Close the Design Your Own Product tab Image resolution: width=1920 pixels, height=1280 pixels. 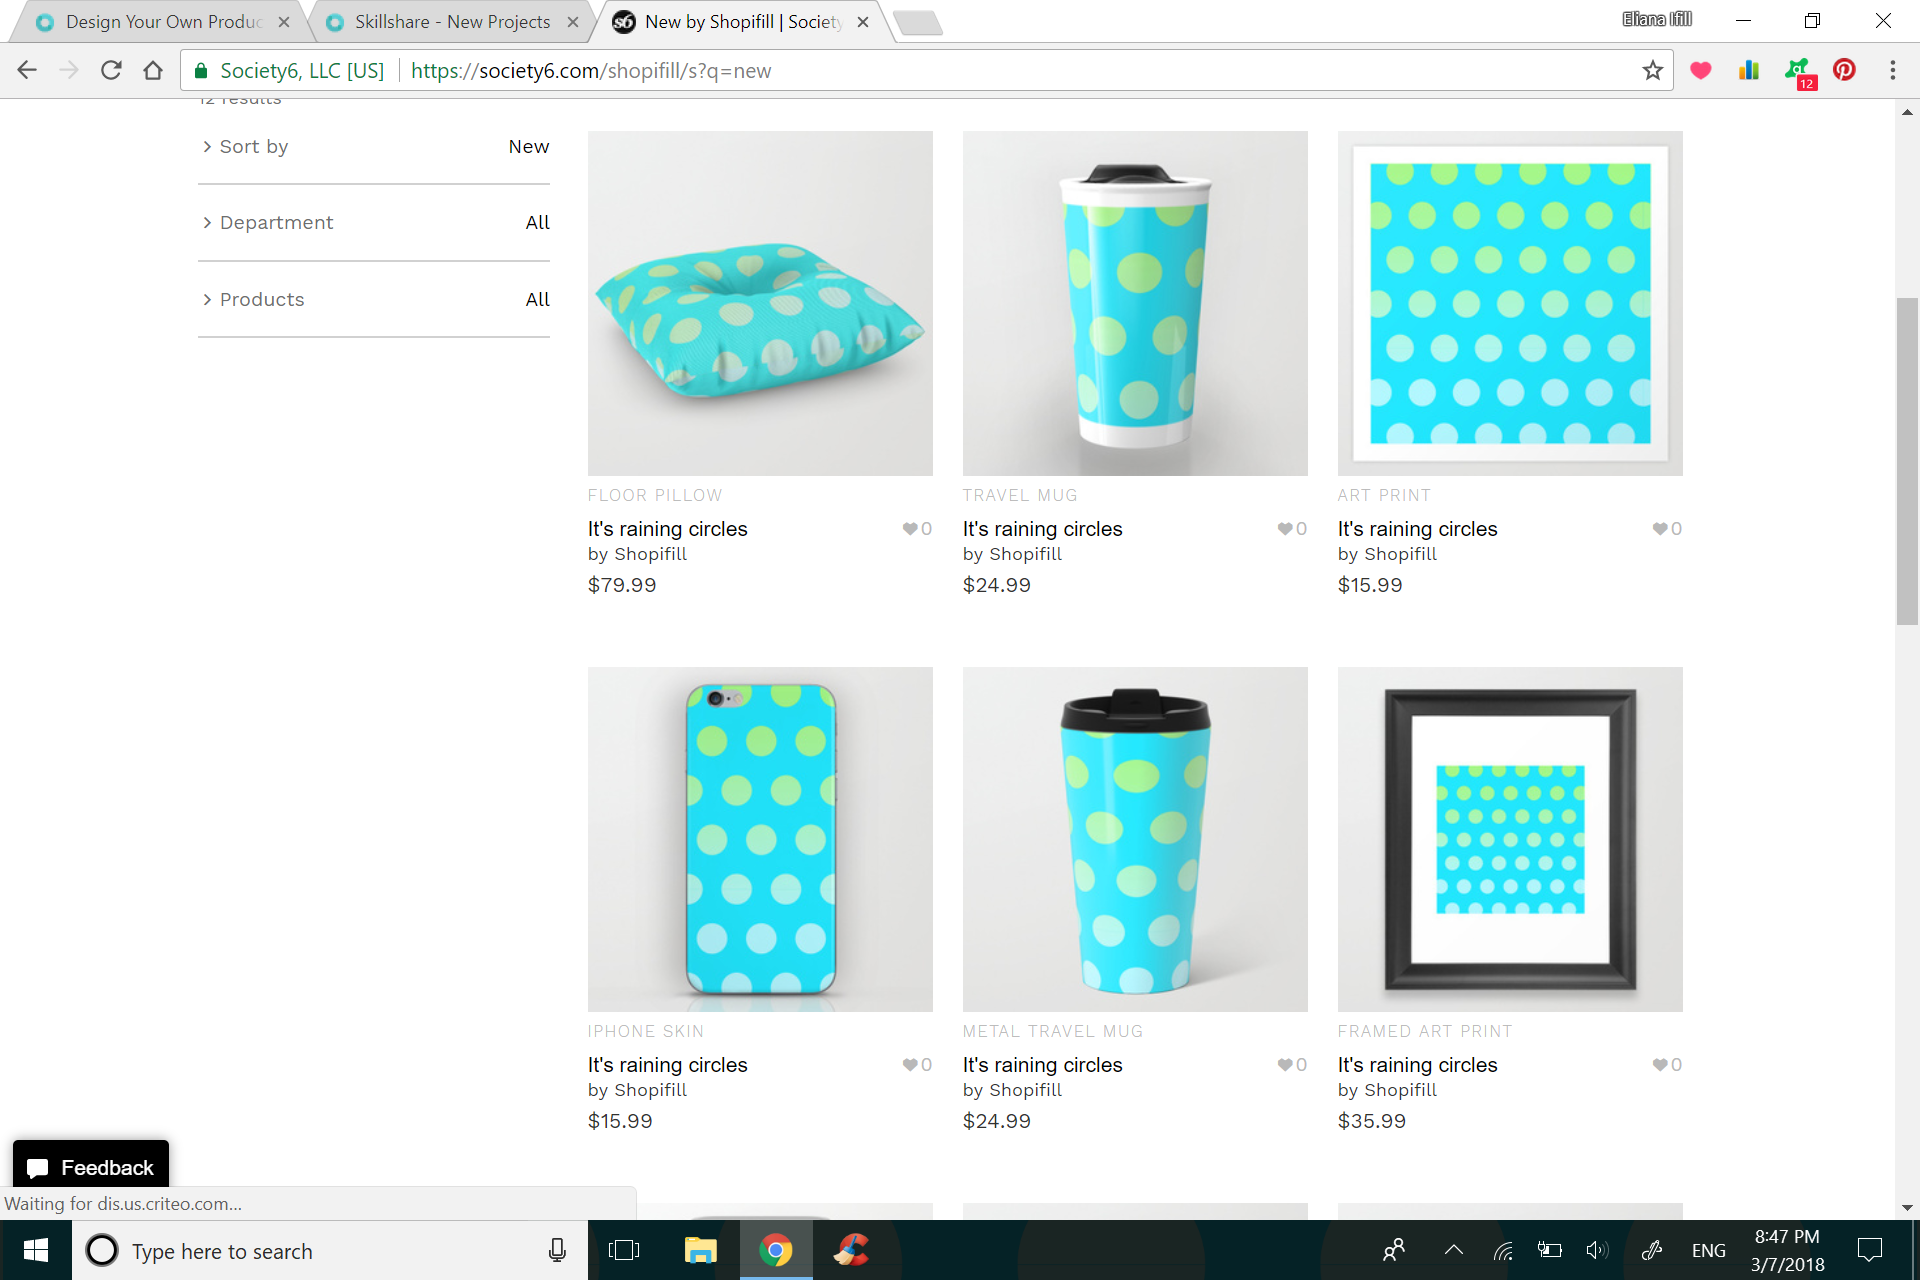(284, 22)
